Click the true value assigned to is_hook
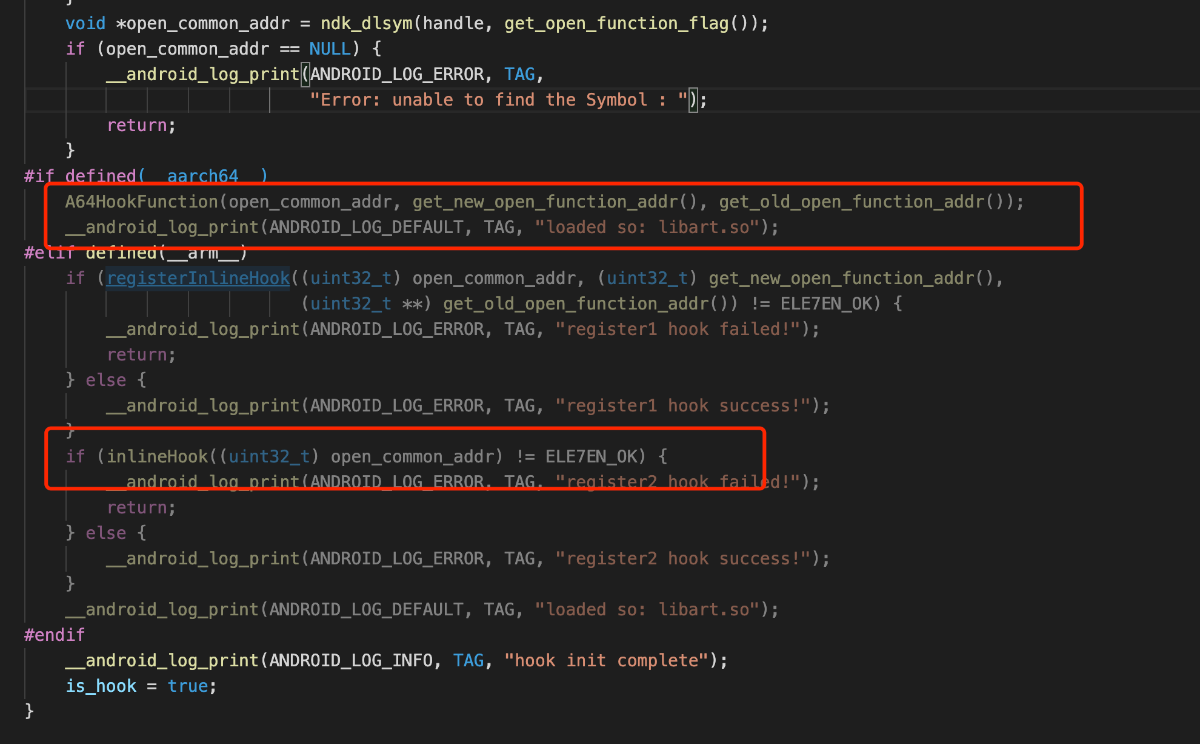The height and width of the screenshot is (744, 1200). tap(188, 686)
